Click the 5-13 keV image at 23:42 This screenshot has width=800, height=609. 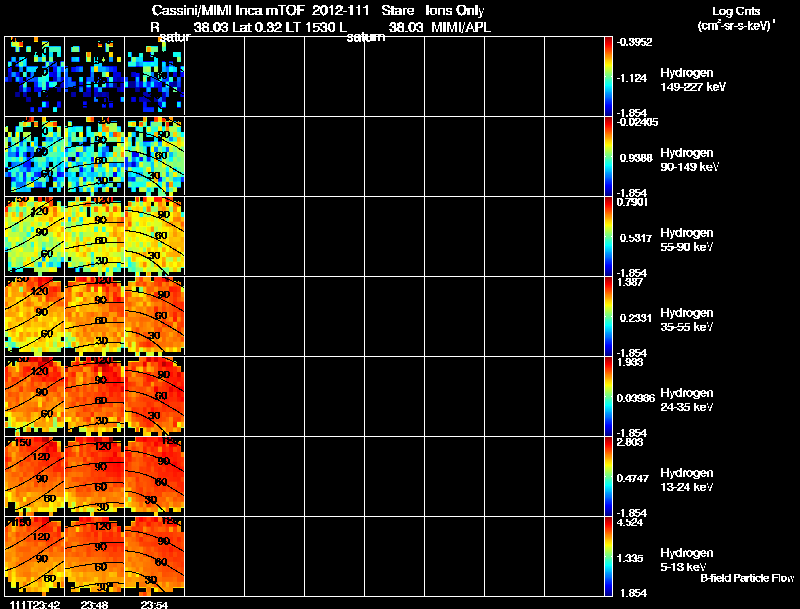click(35, 556)
